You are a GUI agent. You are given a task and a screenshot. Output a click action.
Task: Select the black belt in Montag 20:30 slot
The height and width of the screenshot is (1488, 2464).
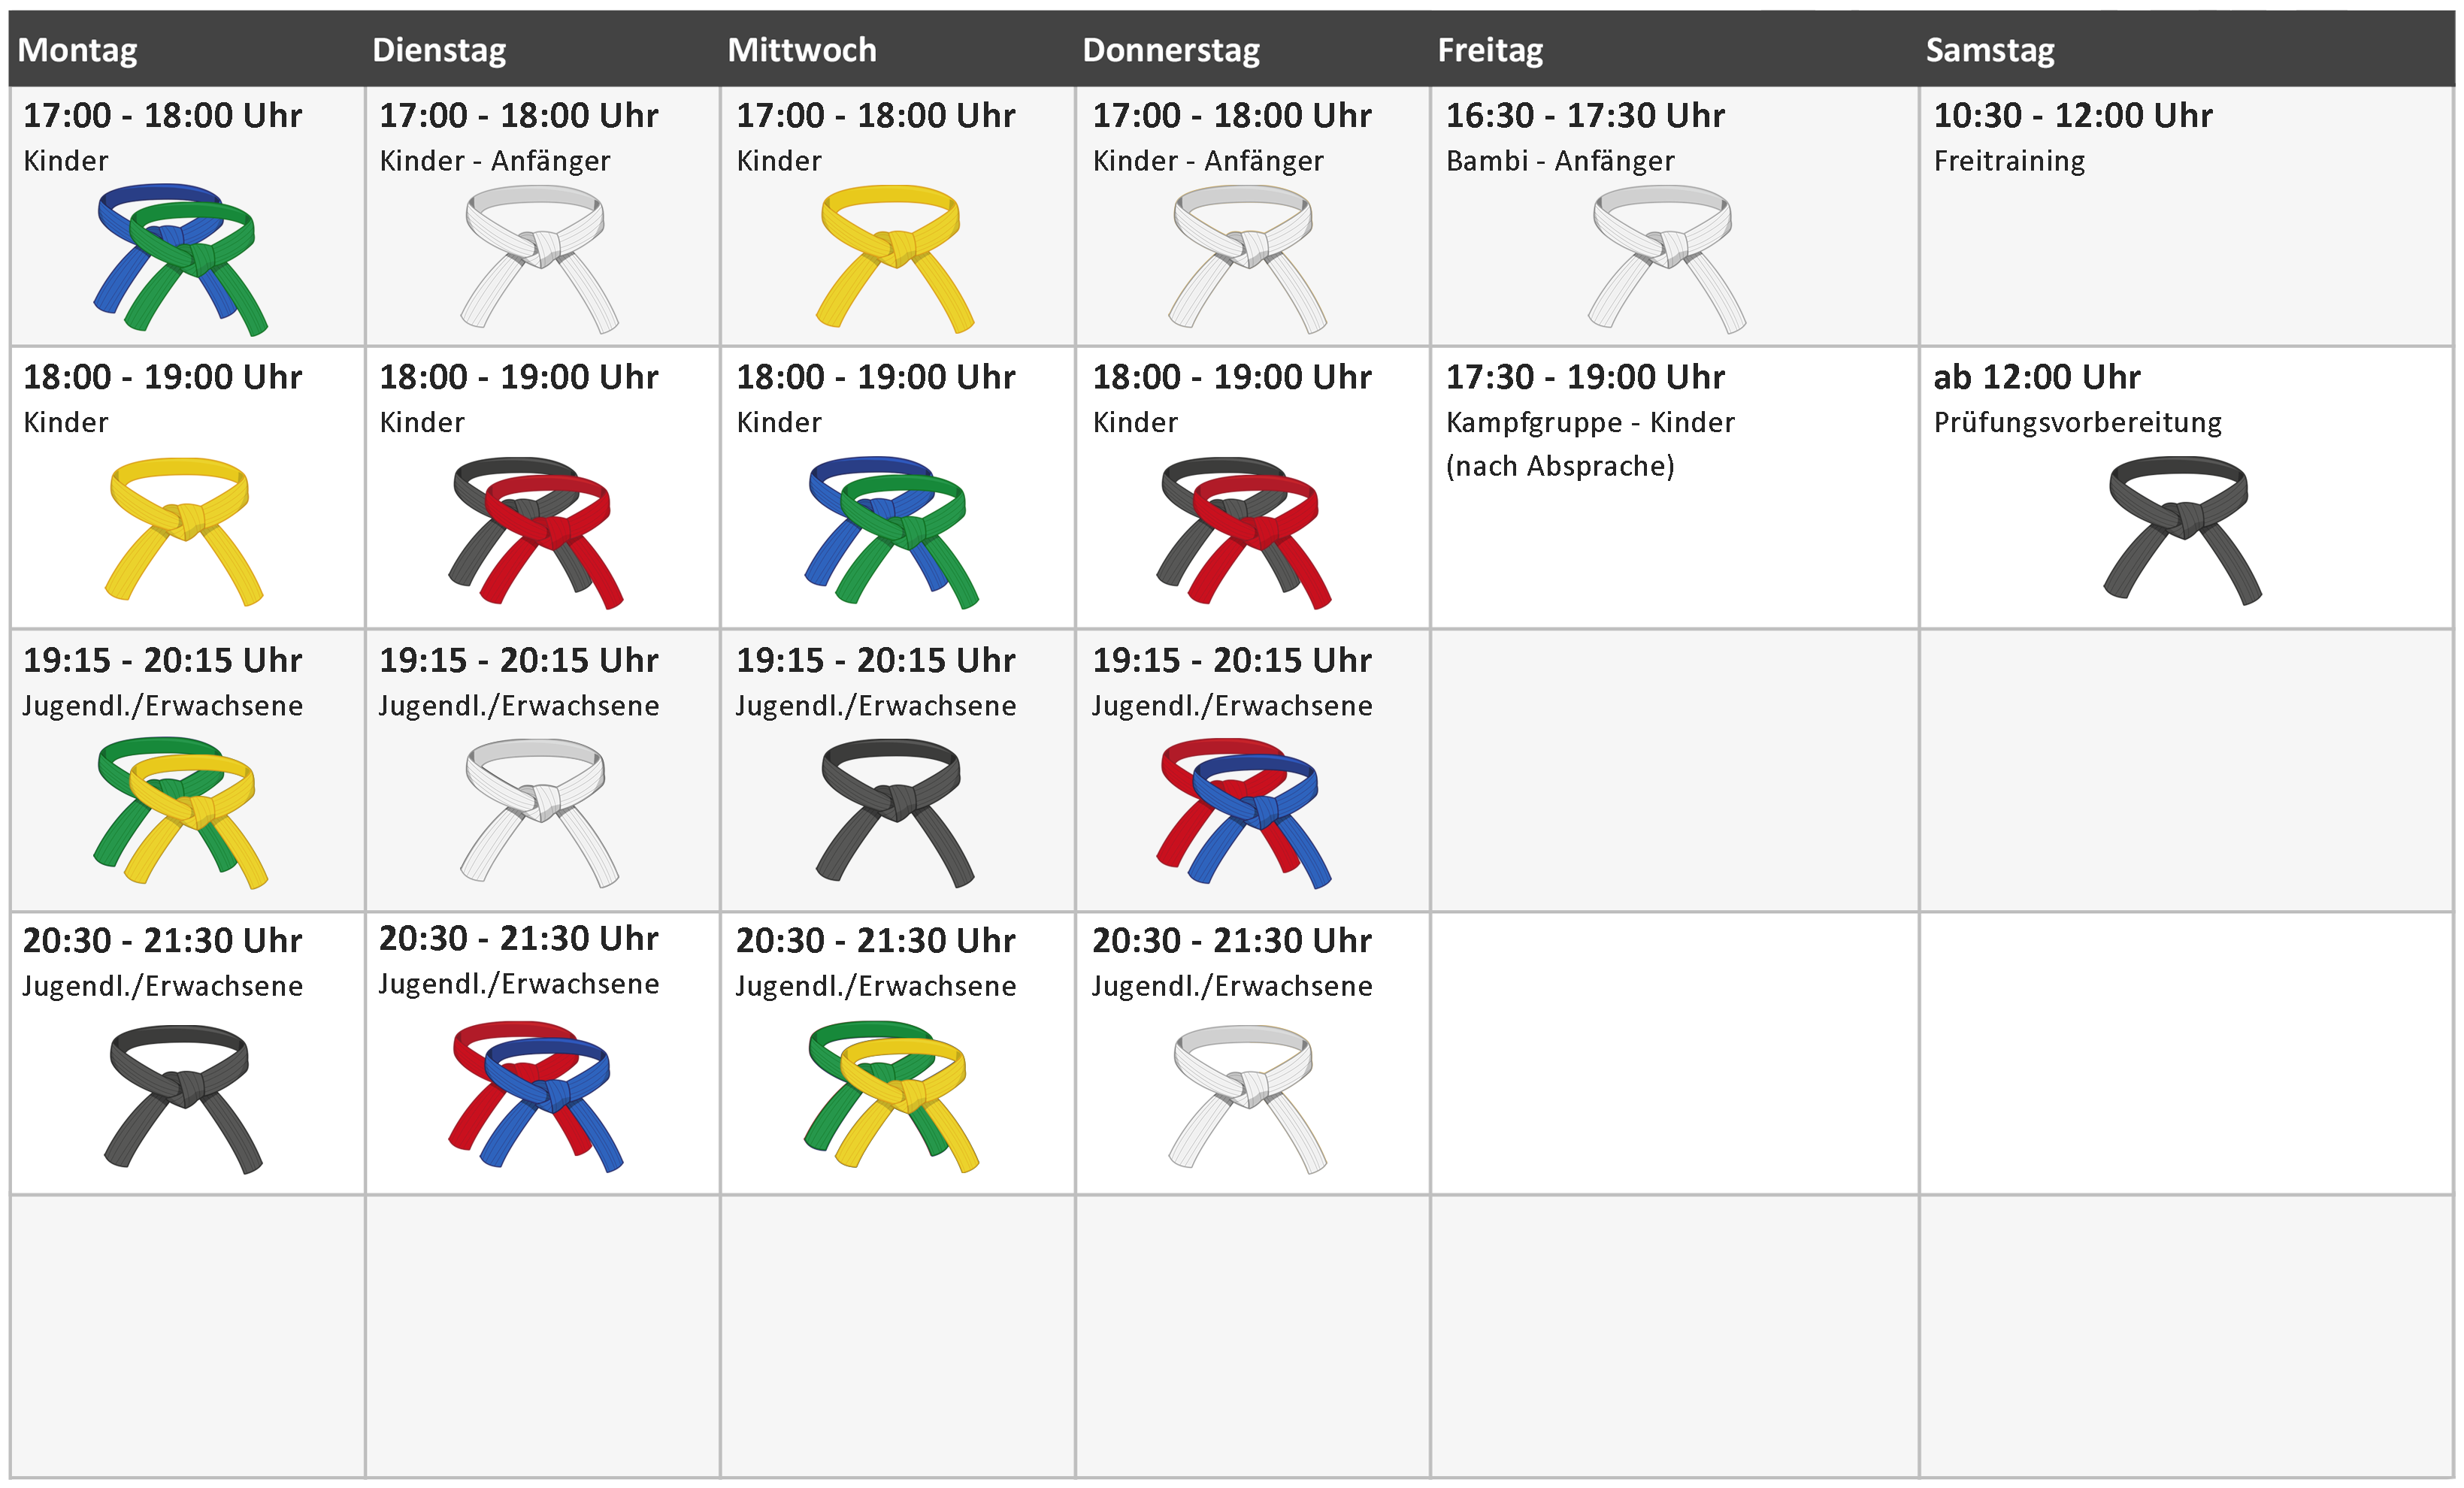click(181, 1096)
